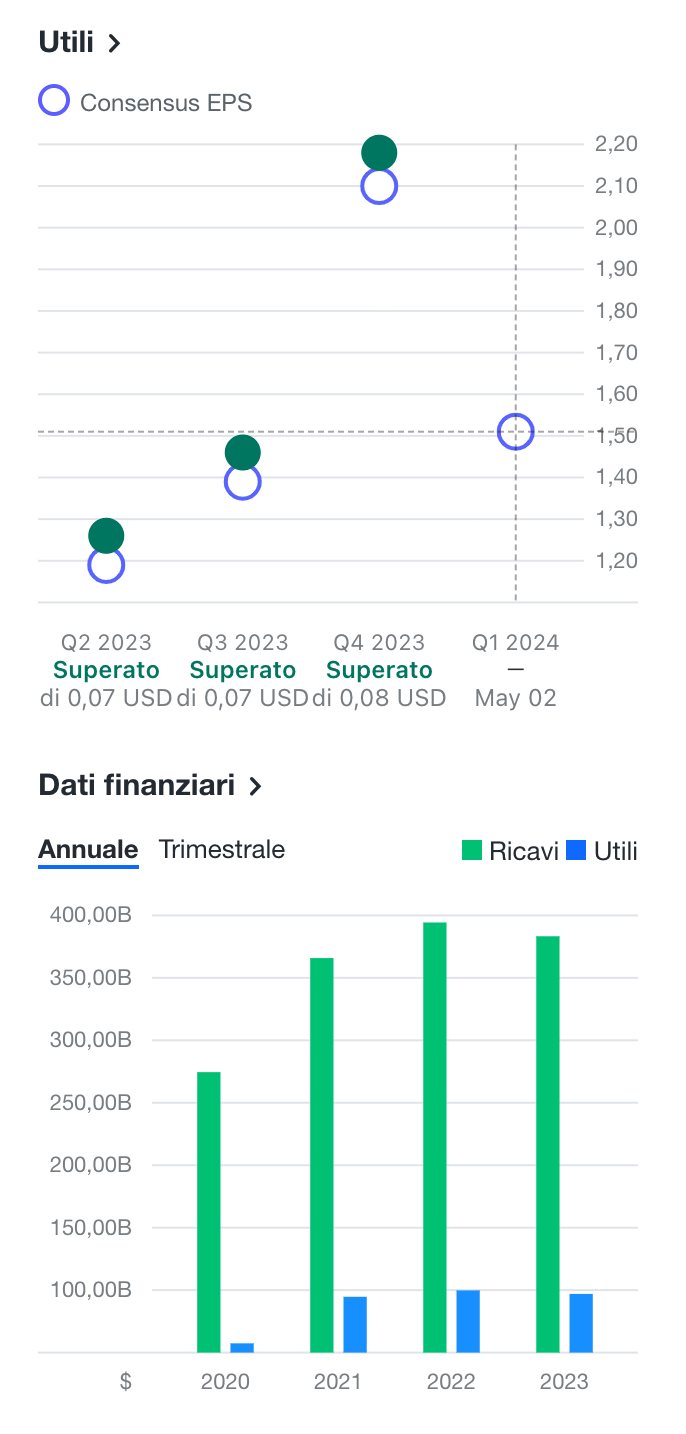
Task: Select Q2 2023 actual EPS dot
Action: 106,535
